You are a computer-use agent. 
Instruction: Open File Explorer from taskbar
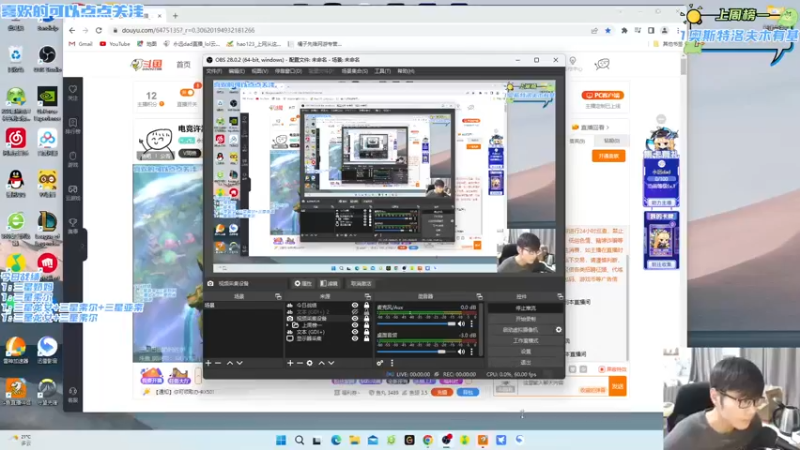(355, 440)
